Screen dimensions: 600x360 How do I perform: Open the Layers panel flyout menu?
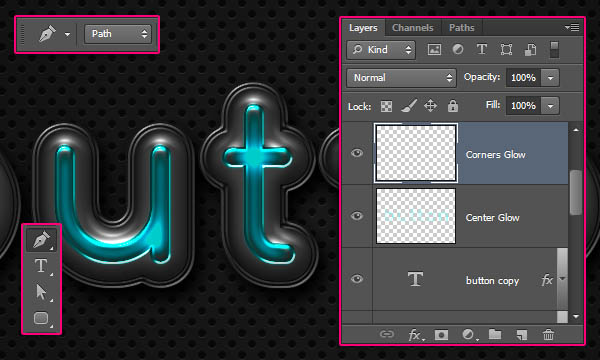[x=572, y=28]
